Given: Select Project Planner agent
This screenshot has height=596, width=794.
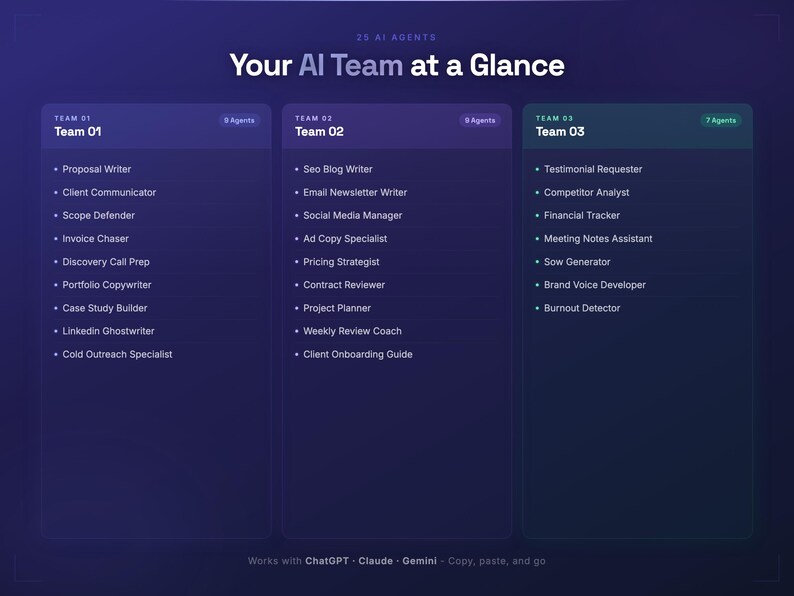Looking at the screenshot, I should (x=337, y=308).
